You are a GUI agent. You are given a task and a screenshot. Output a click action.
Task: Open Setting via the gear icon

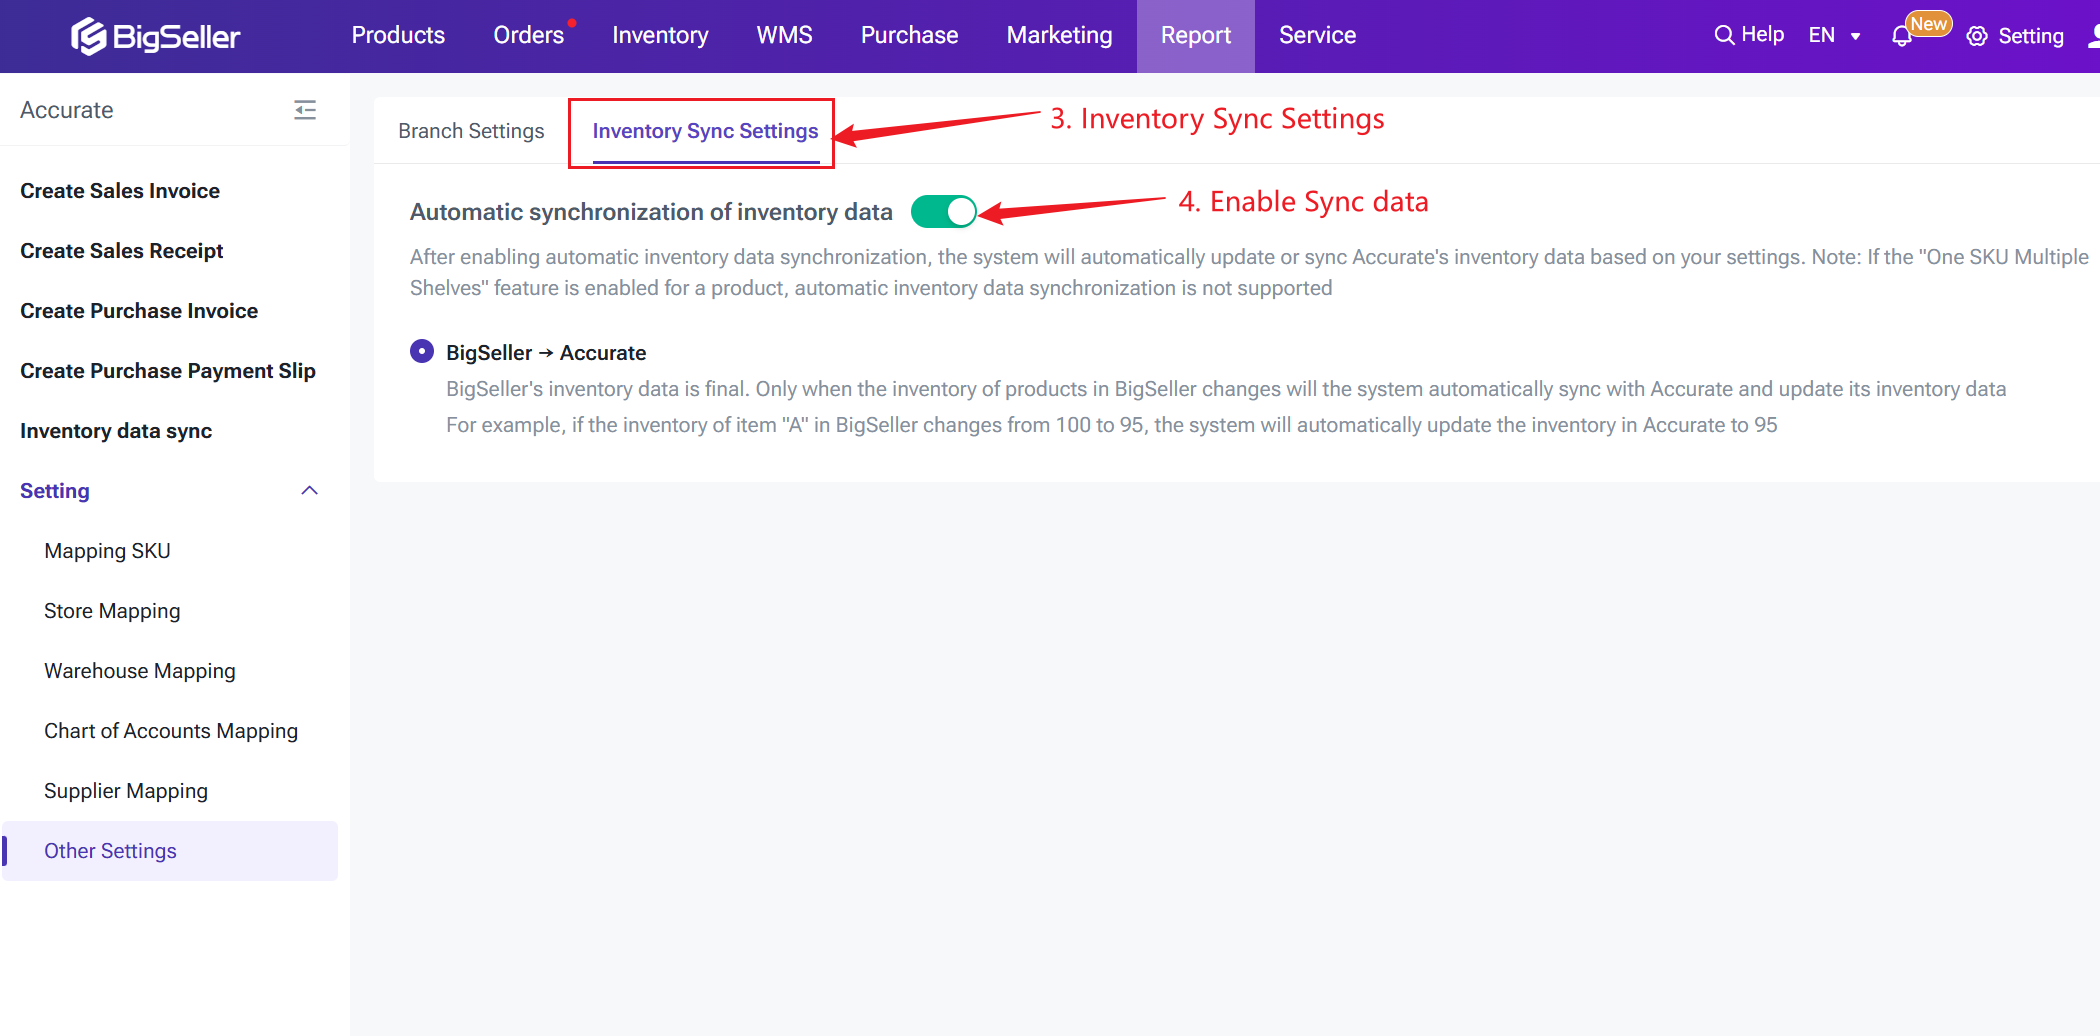point(1977,37)
